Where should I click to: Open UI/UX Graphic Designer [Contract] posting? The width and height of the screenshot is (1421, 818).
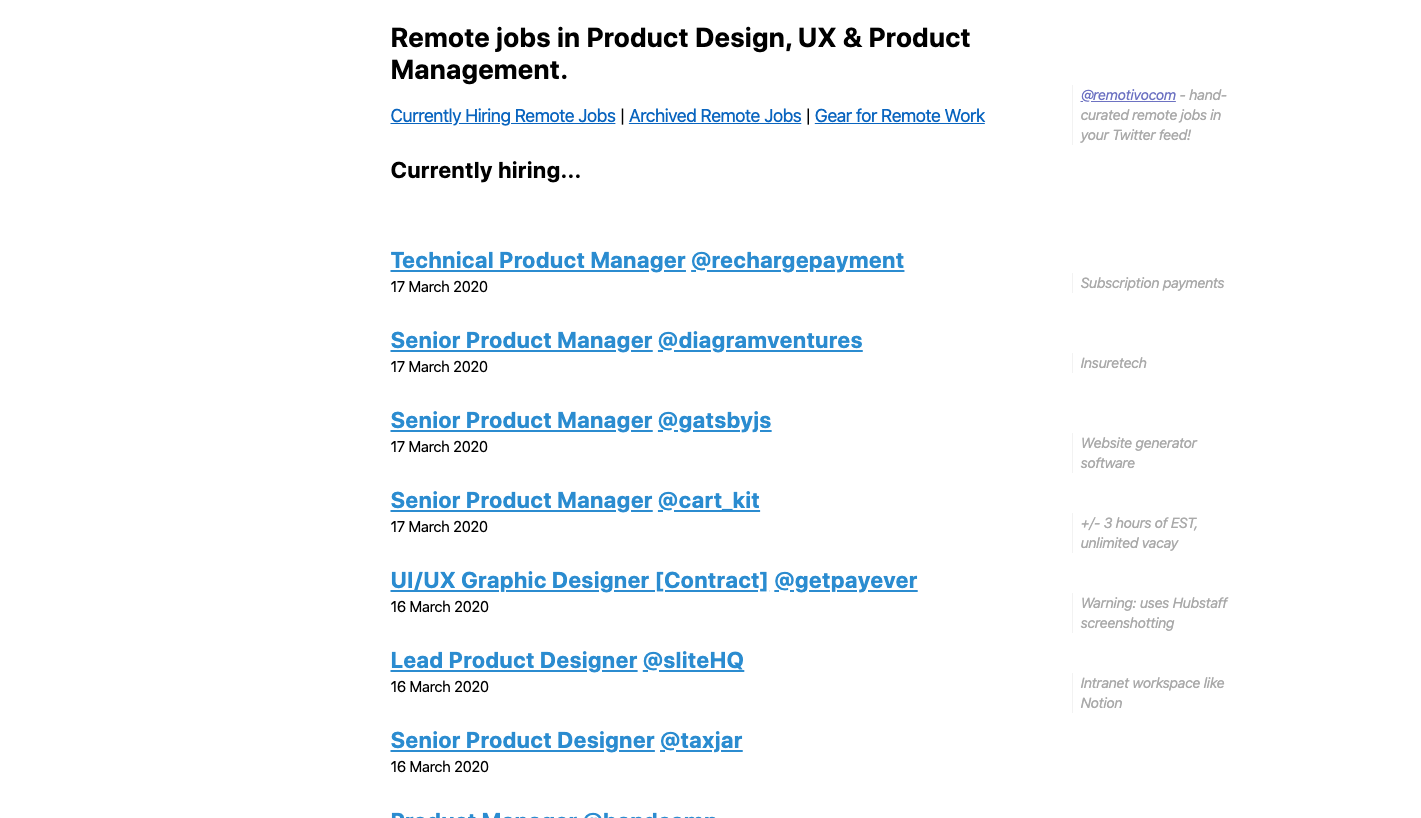[x=579, y=580]
